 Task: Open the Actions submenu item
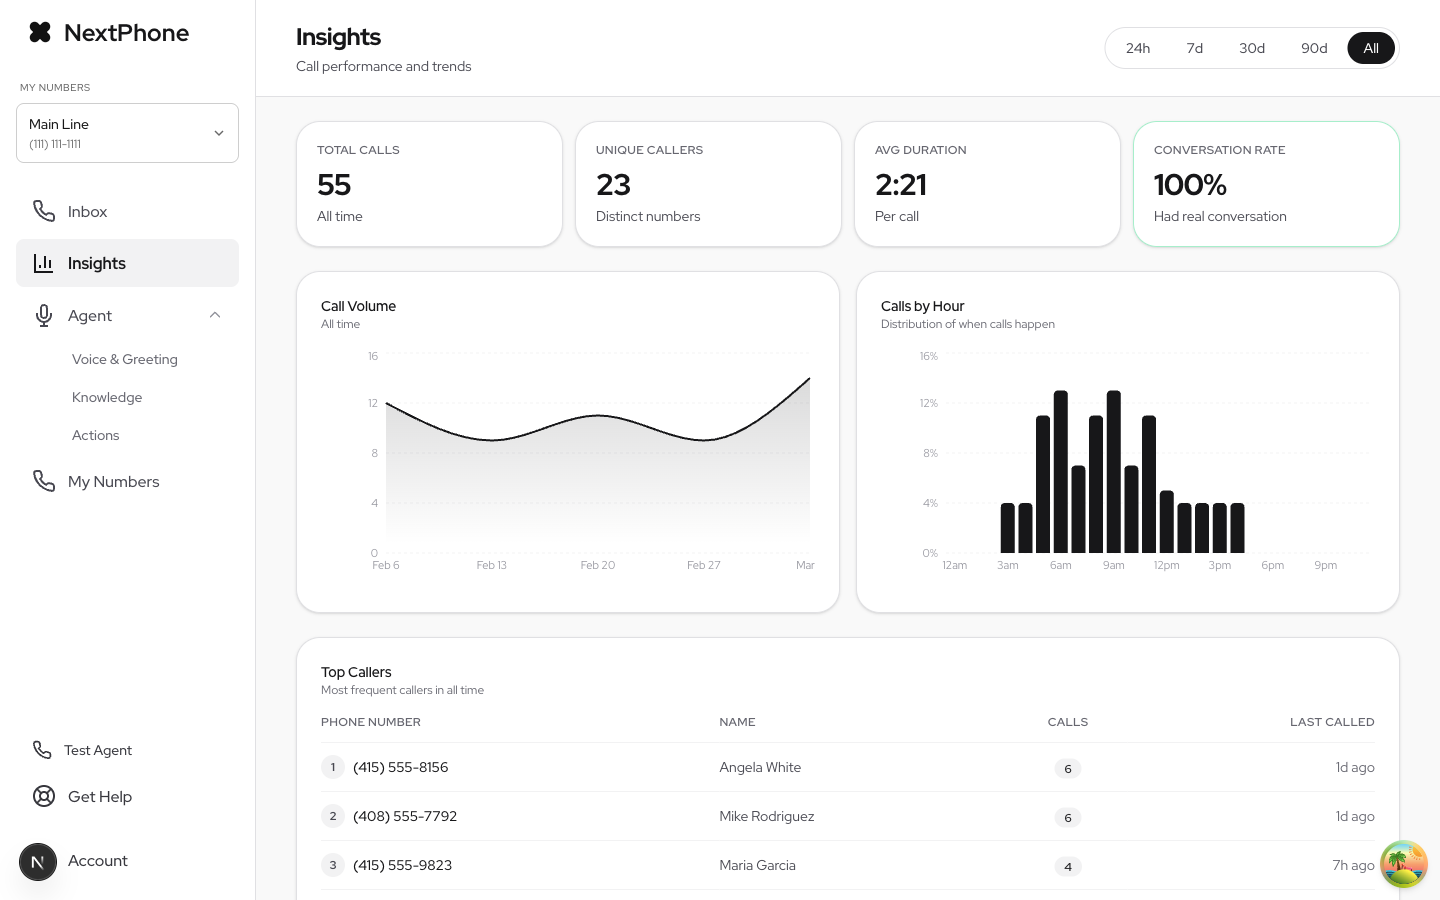click(96, 435)
